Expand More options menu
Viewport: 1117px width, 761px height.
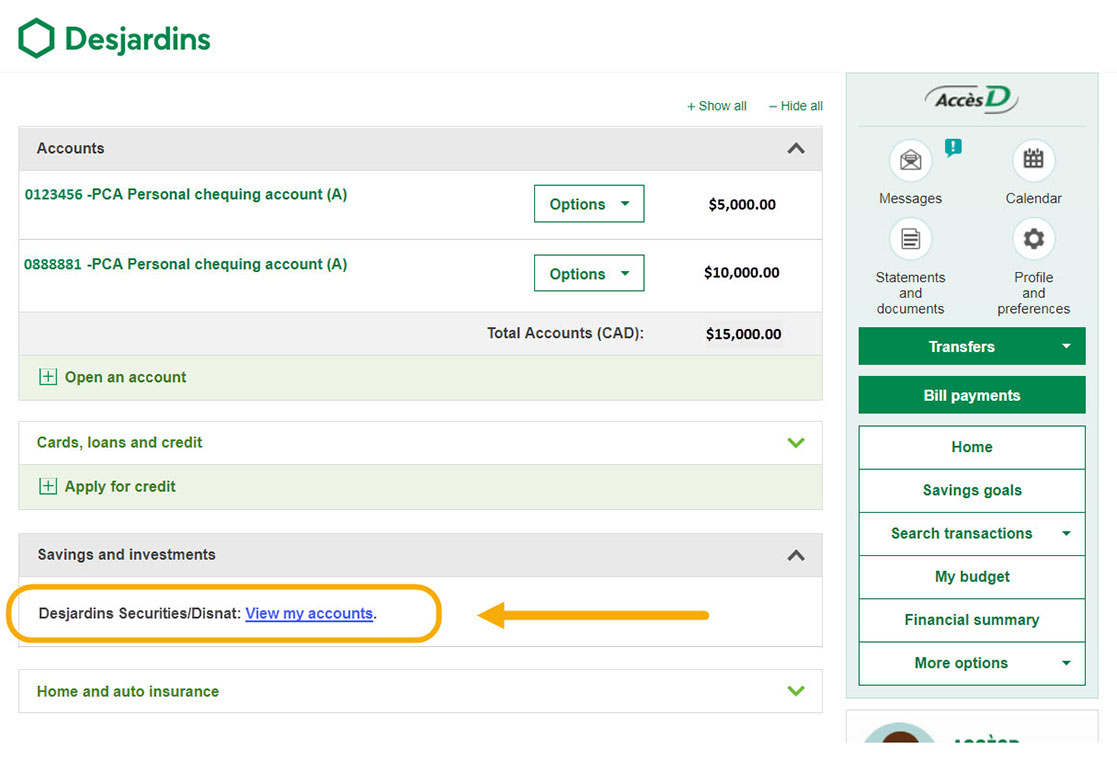(972, 663)
